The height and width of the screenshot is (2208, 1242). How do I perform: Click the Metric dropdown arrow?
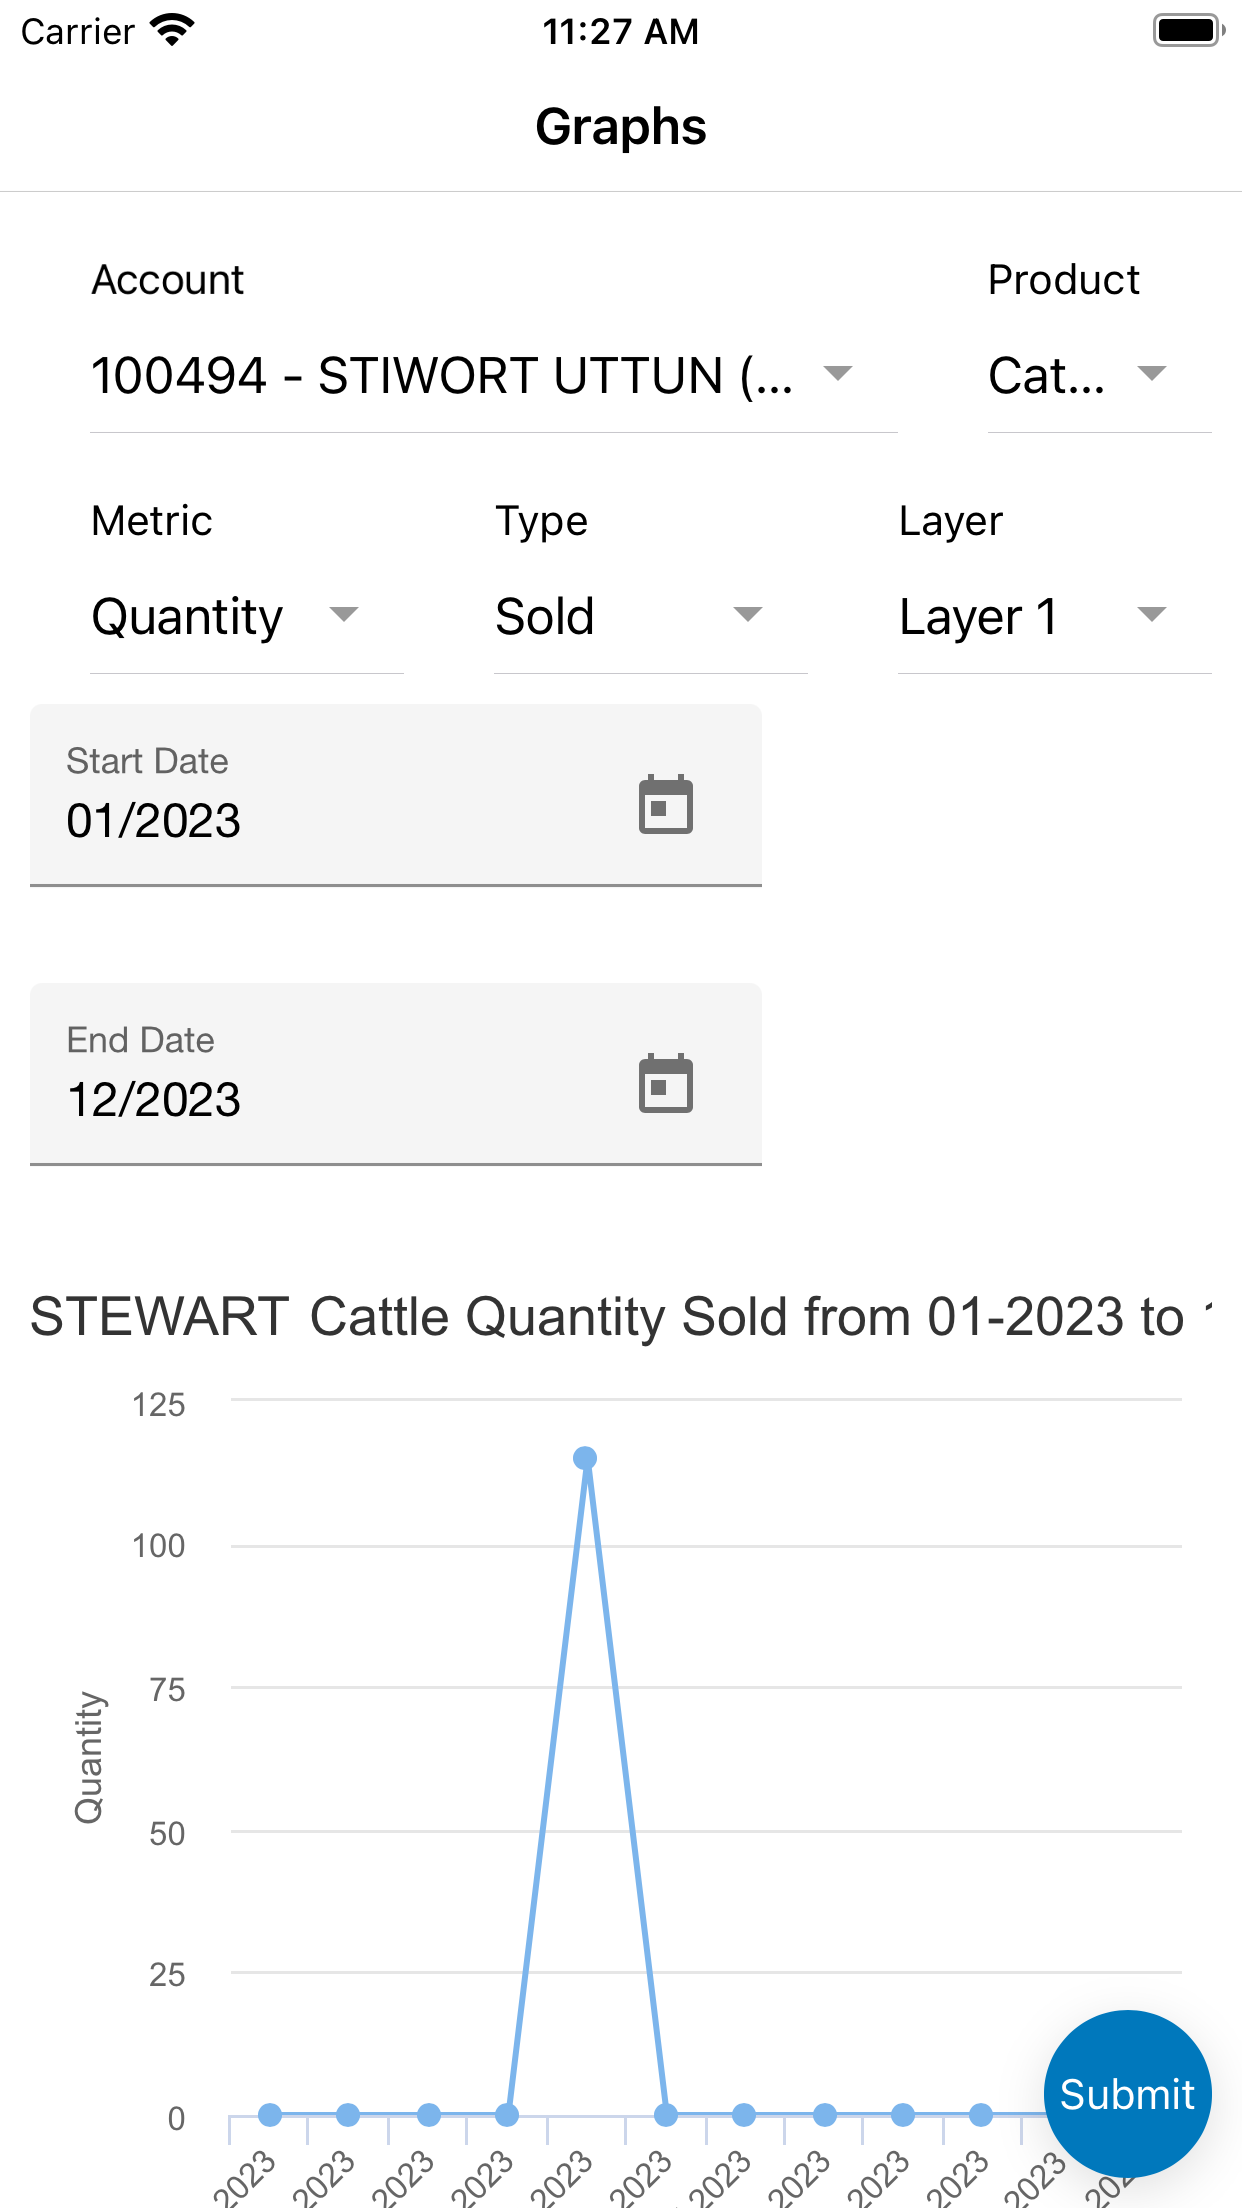[x=344, y=615]
